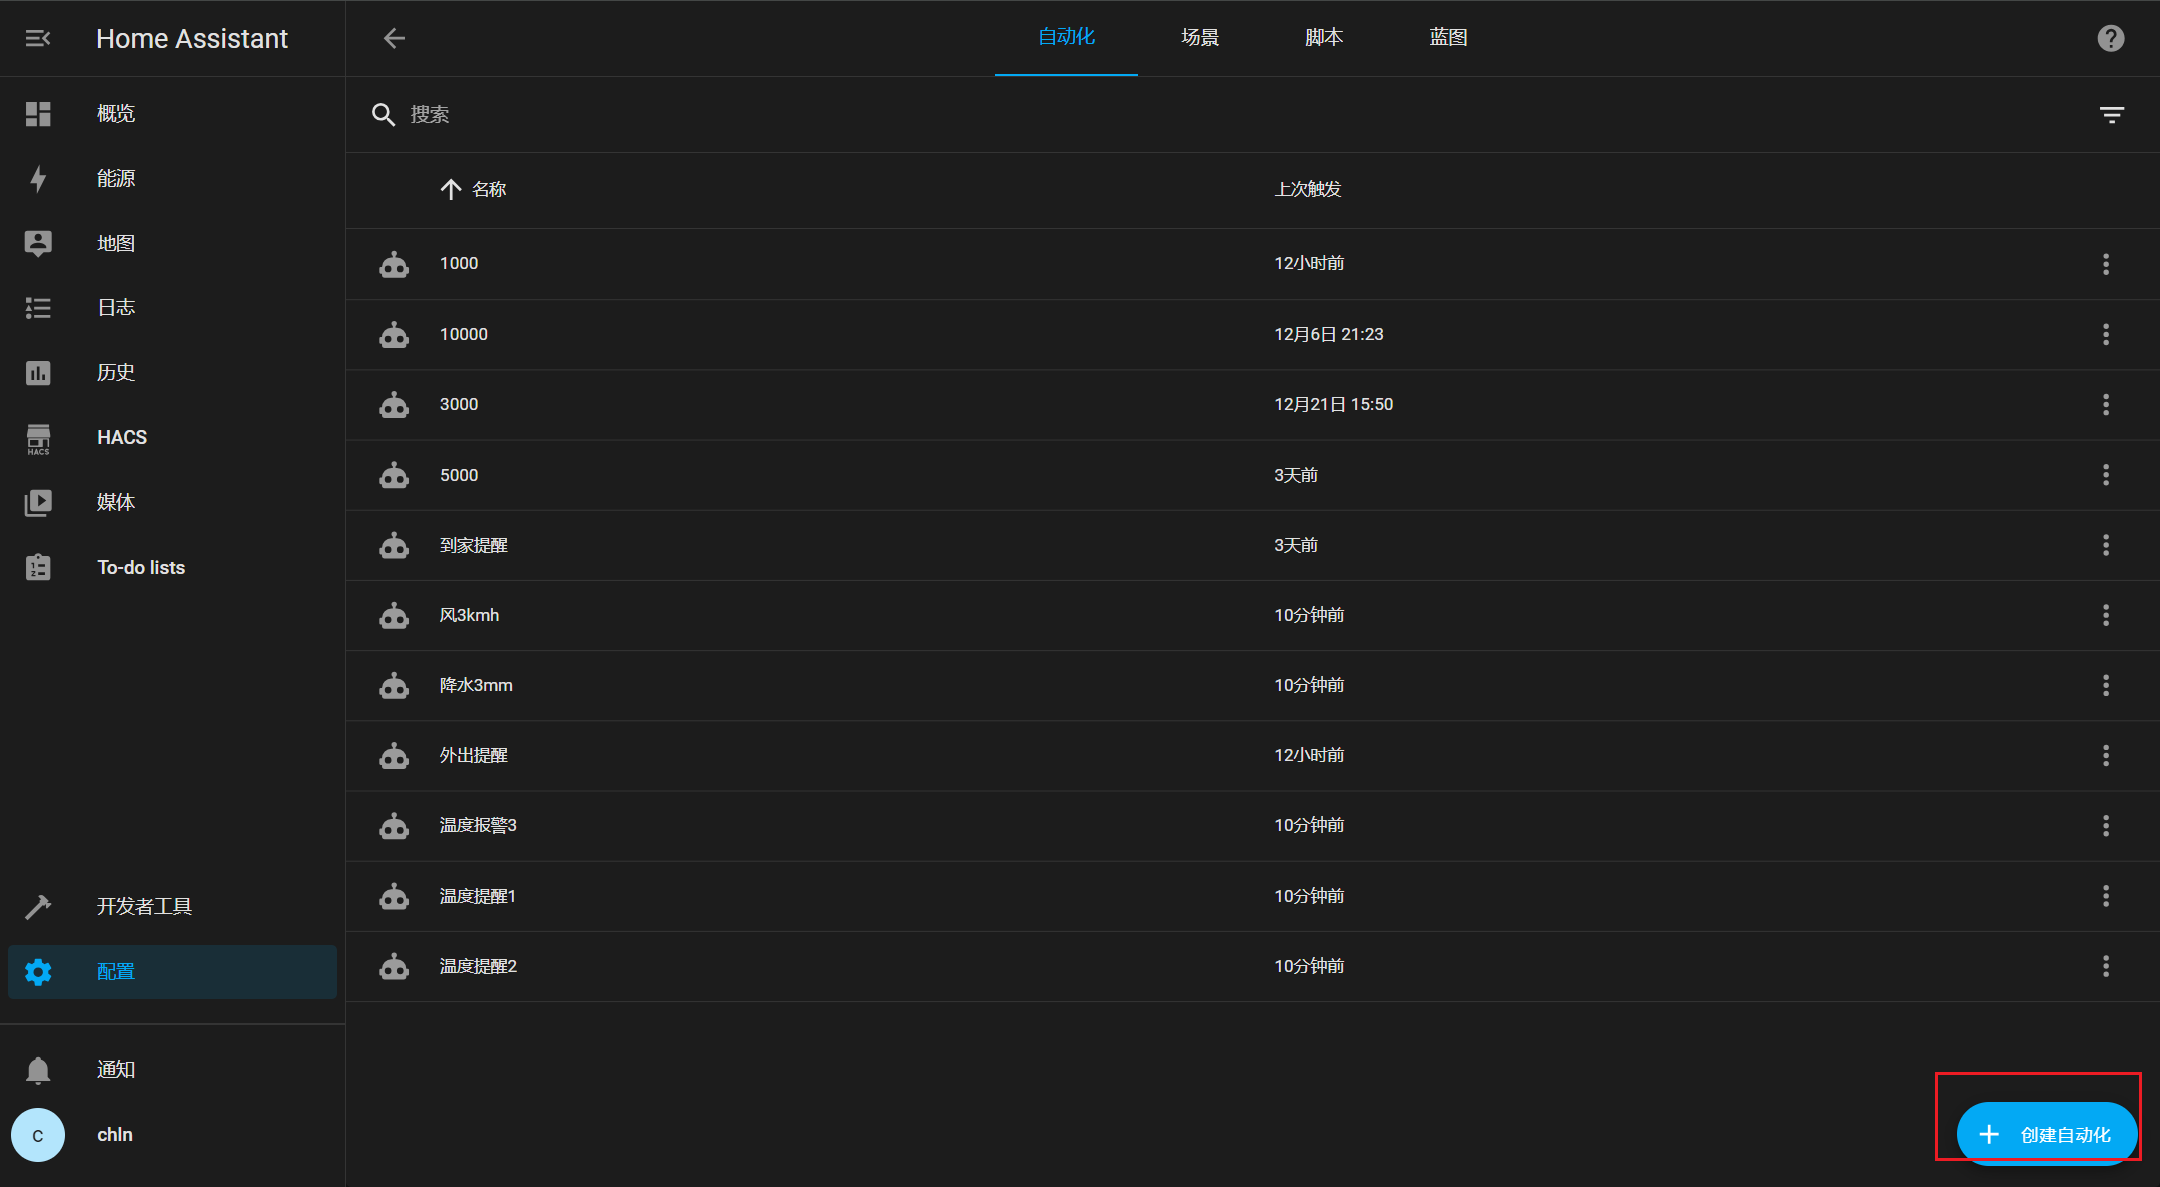Open the 外出提醒 automation name
Image resolution: width=2160 pixels, height=1187 pixels.
tap(474, 756)
